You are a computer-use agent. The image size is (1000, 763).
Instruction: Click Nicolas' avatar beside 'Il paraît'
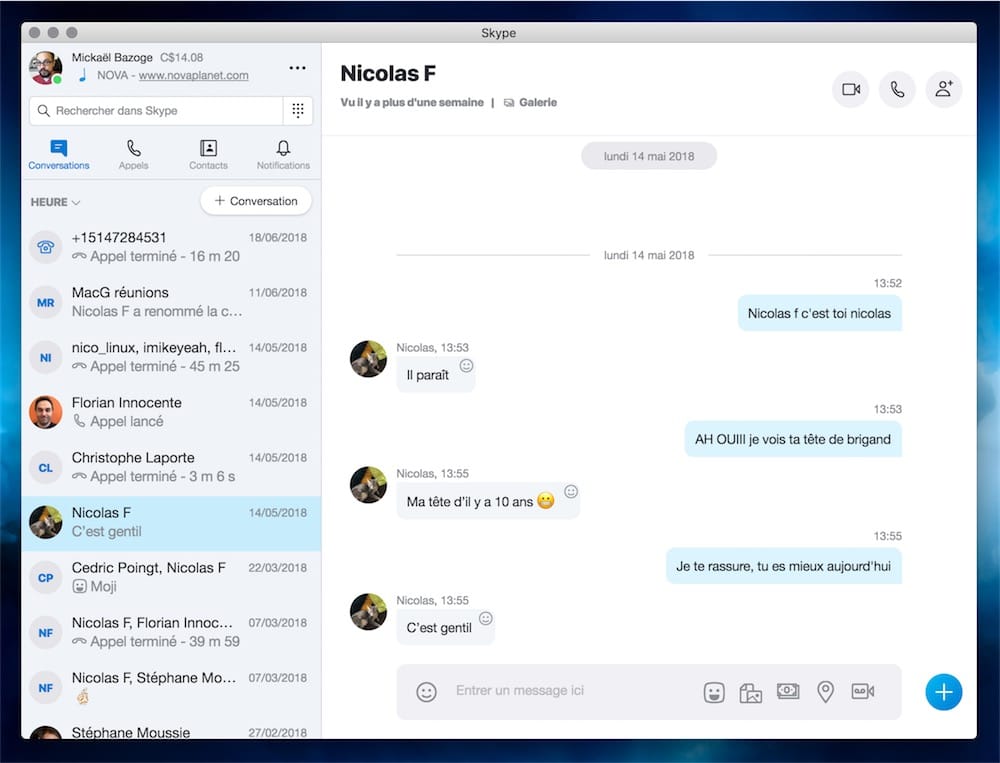[368, 359]
